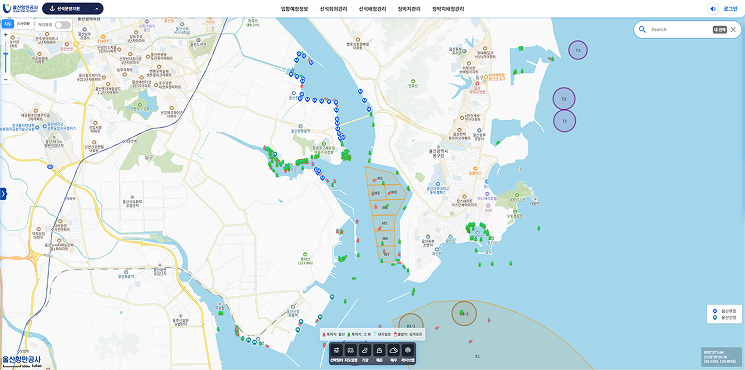The height and width of the screenshot is (370, 745).
Task: Zoom in with the plus button
Action: click(6, 35)
